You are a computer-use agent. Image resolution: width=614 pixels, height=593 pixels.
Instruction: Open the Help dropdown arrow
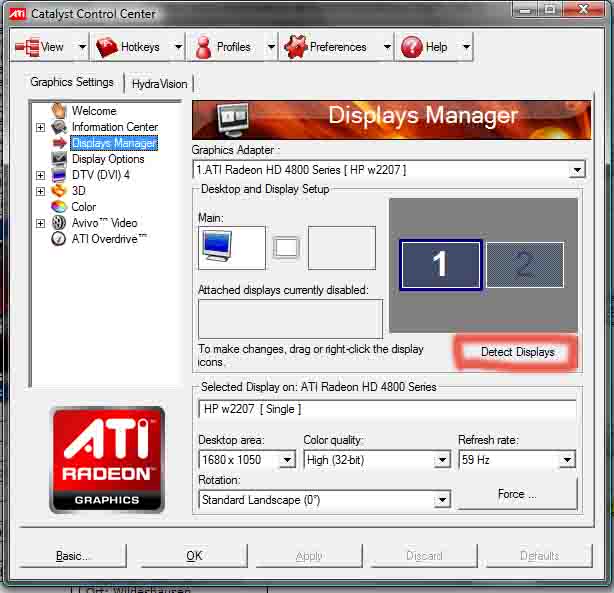click(466, 47)
